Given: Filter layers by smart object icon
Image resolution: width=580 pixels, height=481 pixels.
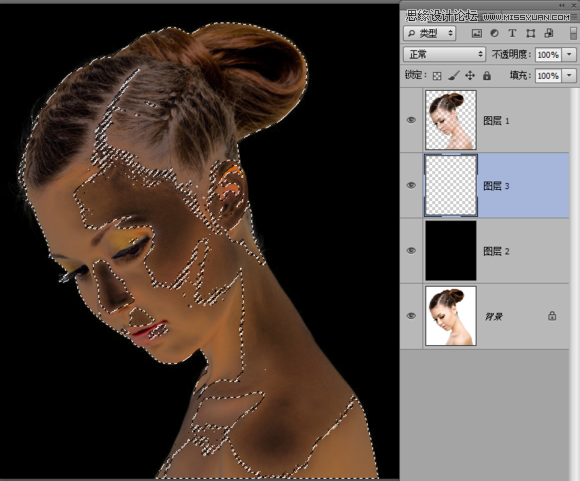Looking at the screenshot, I should 549,33.
